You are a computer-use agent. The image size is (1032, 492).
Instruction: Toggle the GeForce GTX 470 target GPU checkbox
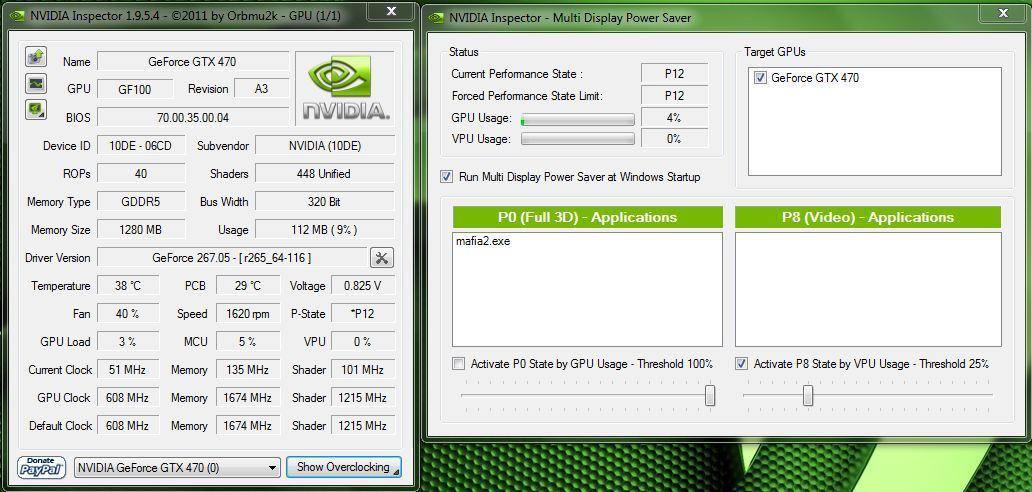[761, 78]
